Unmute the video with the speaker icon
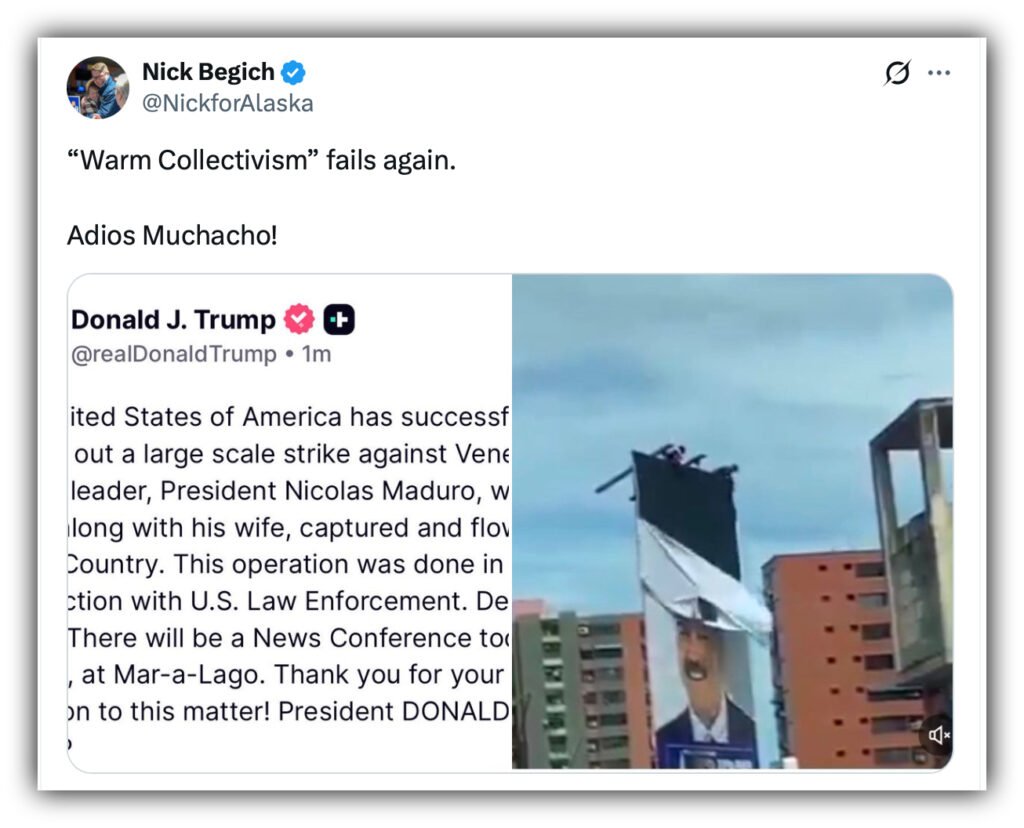The height and width of the screenshot is (828, 1024). click(938, 735)
